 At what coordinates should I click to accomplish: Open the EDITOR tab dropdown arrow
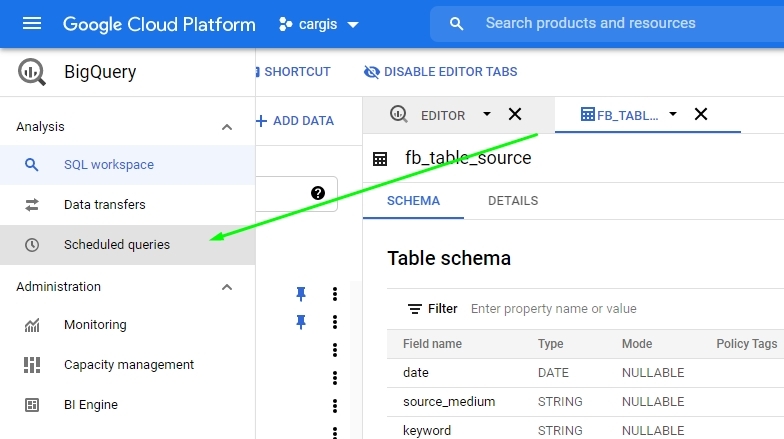pos(486,114)
